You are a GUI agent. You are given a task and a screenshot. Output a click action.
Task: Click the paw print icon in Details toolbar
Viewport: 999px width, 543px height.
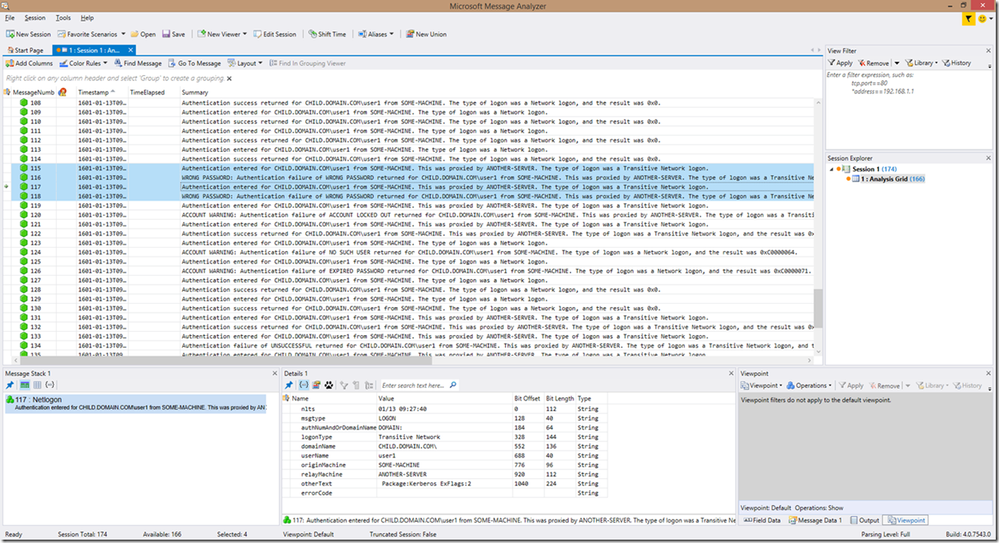click(329, 385)
